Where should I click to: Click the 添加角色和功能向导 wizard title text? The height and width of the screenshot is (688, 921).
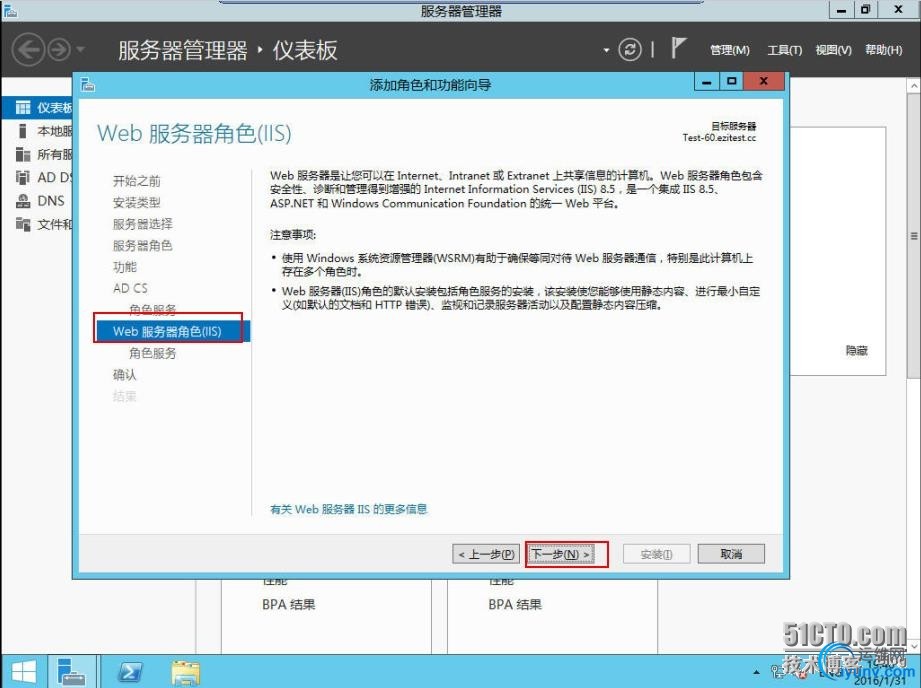[431, 85]
